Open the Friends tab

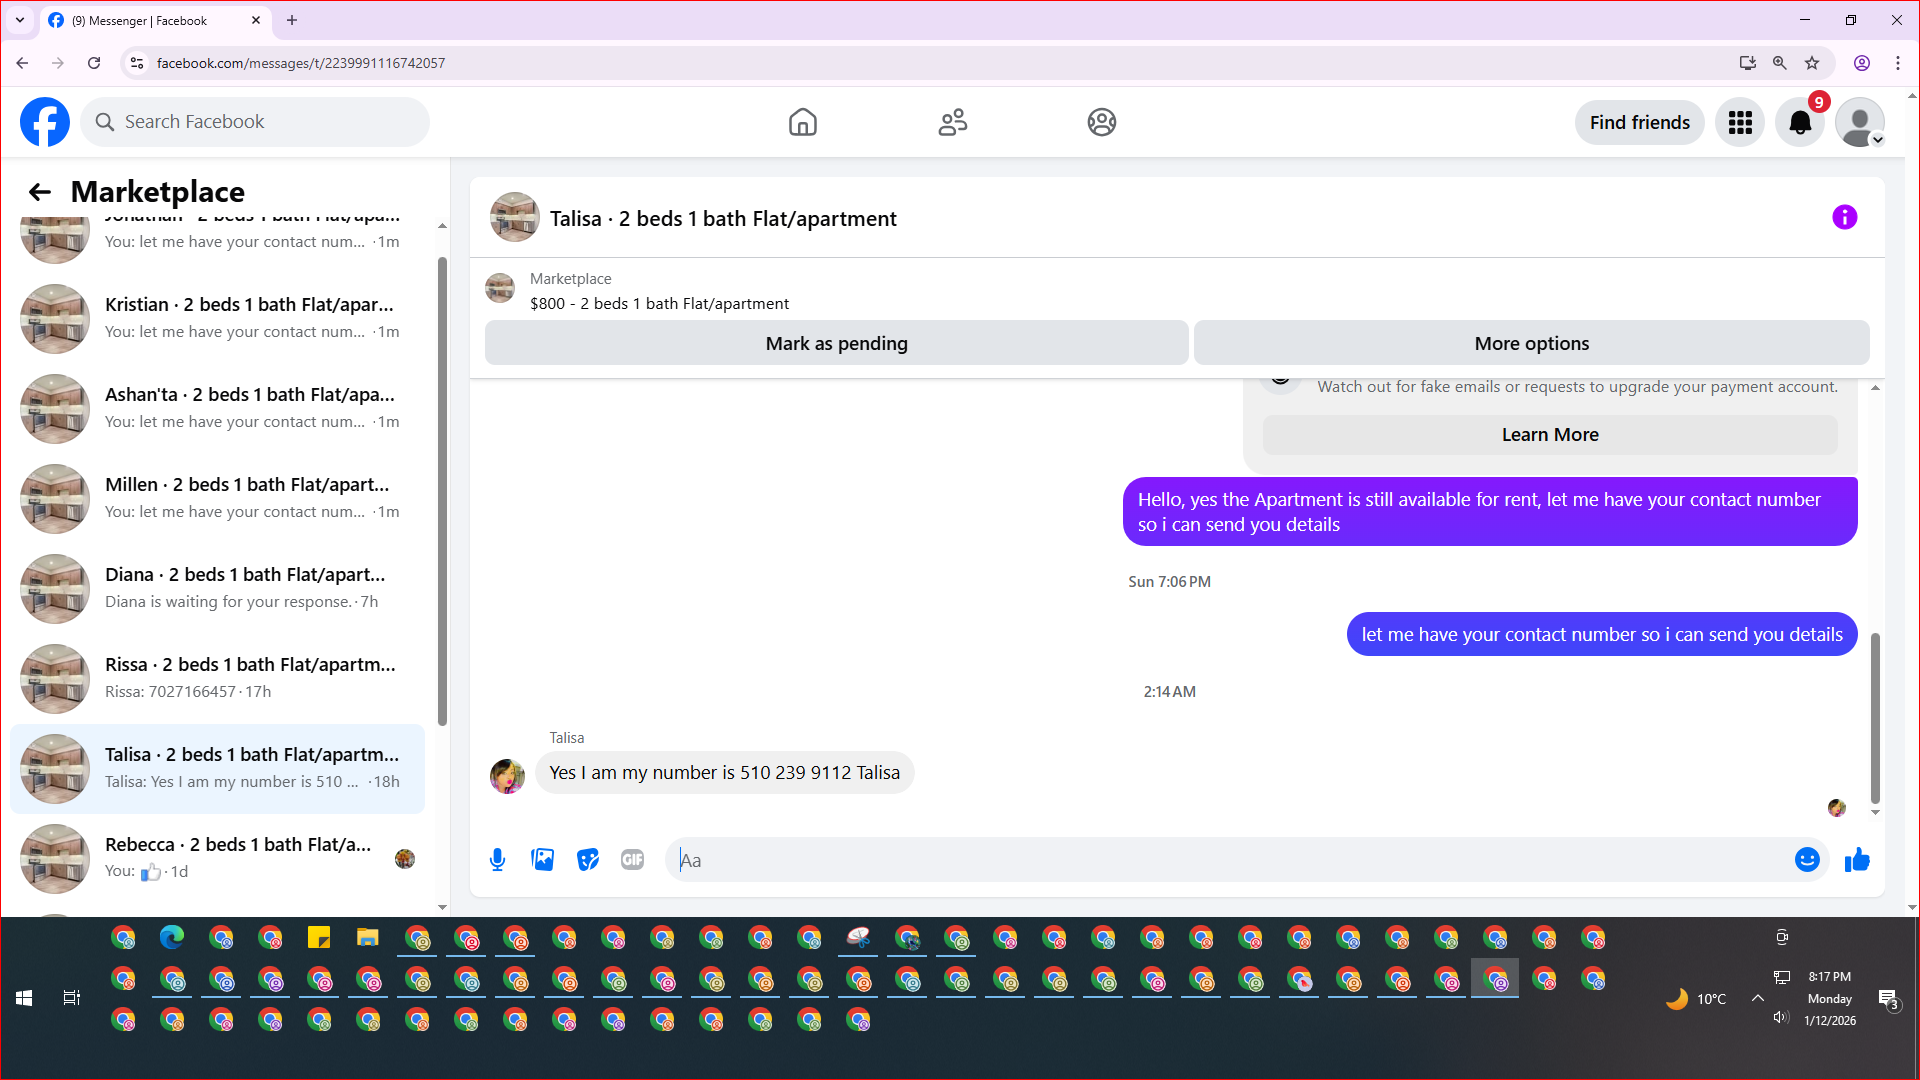pyautogui.click(x=952, y=122)
